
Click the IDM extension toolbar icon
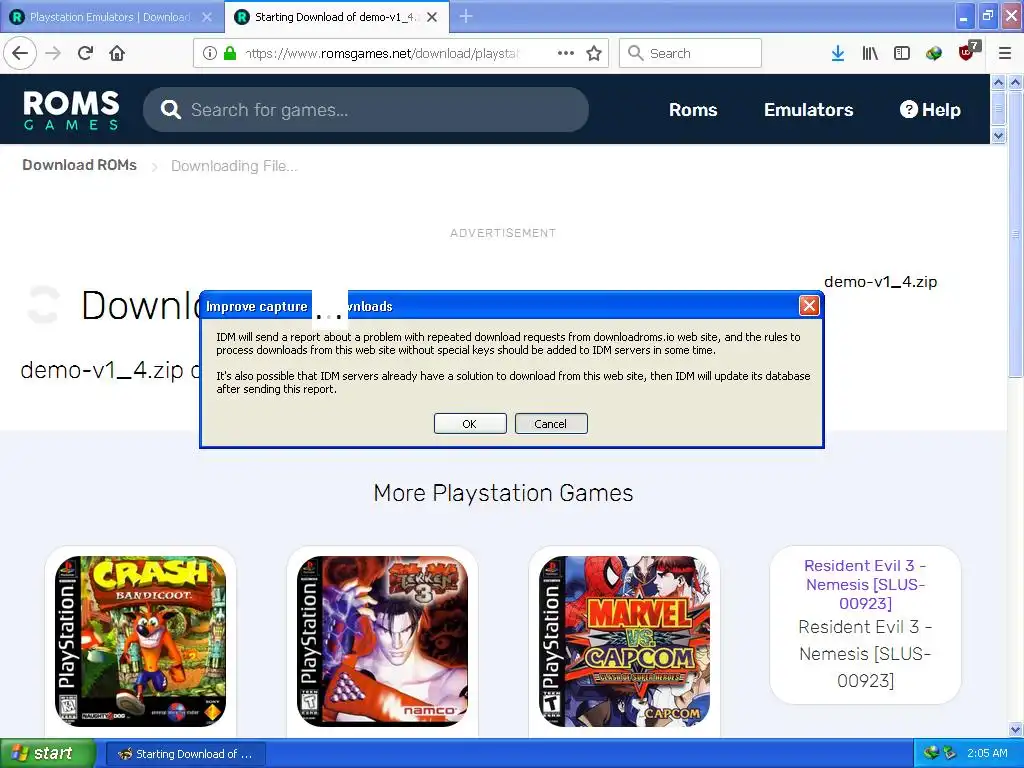coord(934,53)
